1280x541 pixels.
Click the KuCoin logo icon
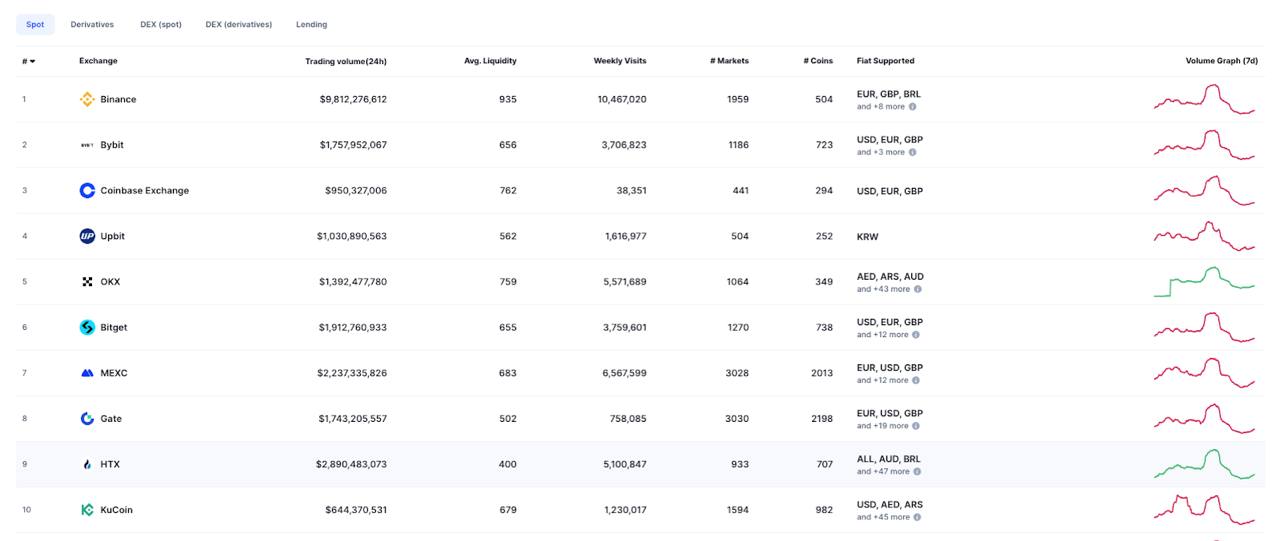[x=87, y=510]
